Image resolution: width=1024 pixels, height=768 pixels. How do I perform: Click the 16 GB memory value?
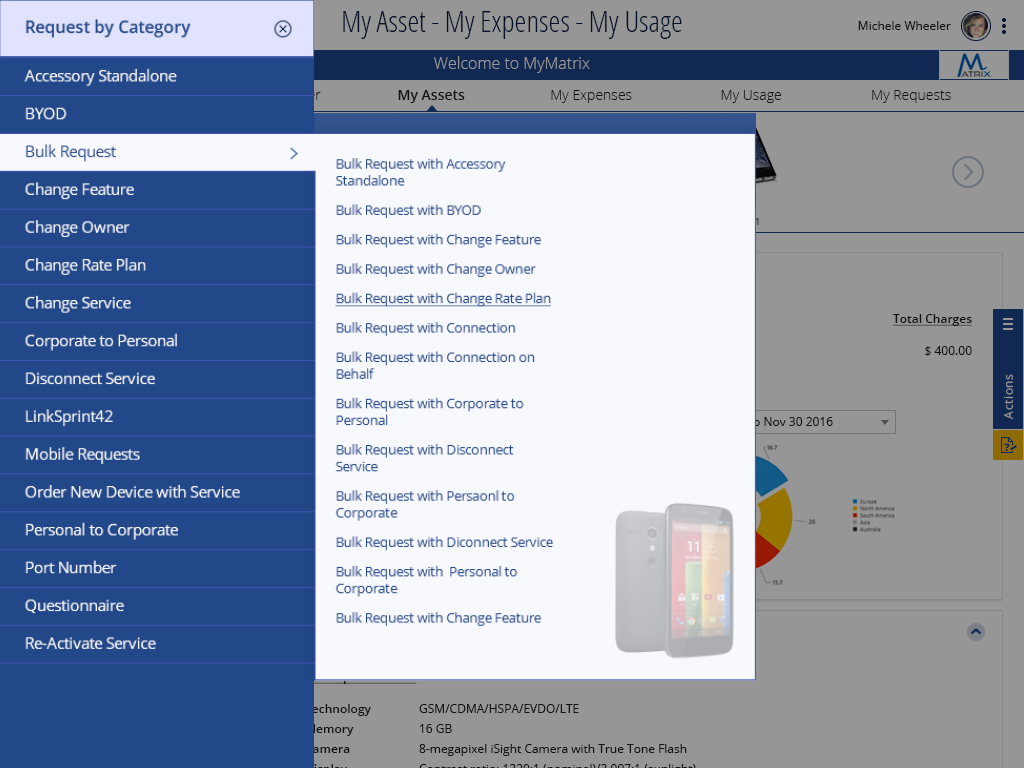click(436, 729)
